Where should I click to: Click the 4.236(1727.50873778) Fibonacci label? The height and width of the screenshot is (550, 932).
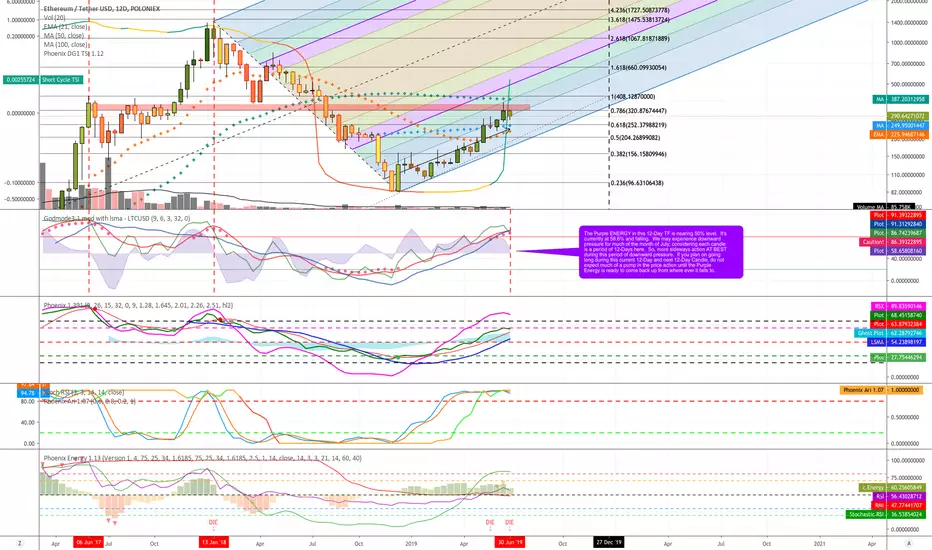pyautogui.click(x=640, y=11)
